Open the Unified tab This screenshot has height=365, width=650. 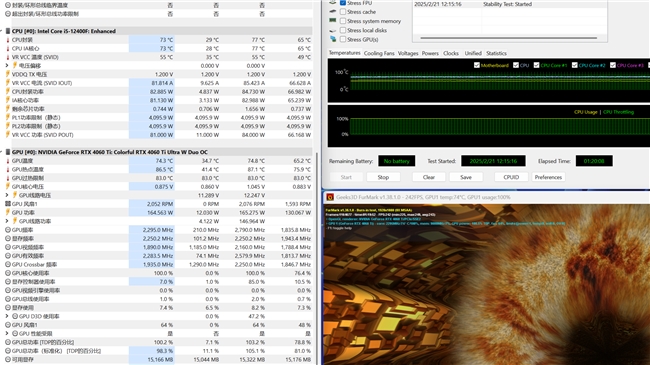(x=473, y=53)
